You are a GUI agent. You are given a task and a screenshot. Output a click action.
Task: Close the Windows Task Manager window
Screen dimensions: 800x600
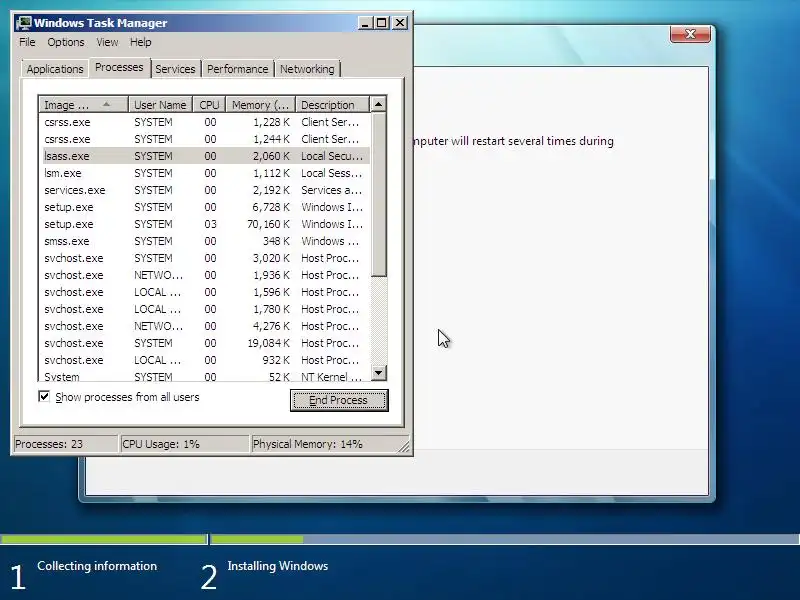pos(400,23)
